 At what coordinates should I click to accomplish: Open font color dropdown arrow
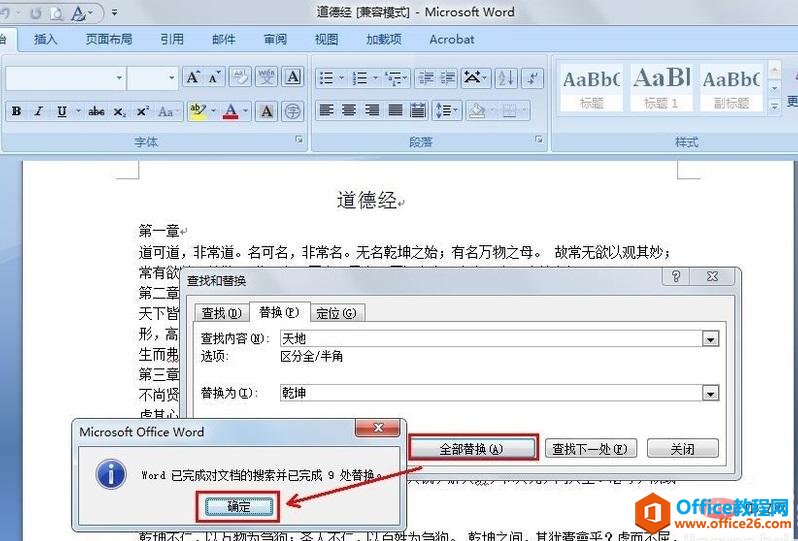(x=246, y=111)
